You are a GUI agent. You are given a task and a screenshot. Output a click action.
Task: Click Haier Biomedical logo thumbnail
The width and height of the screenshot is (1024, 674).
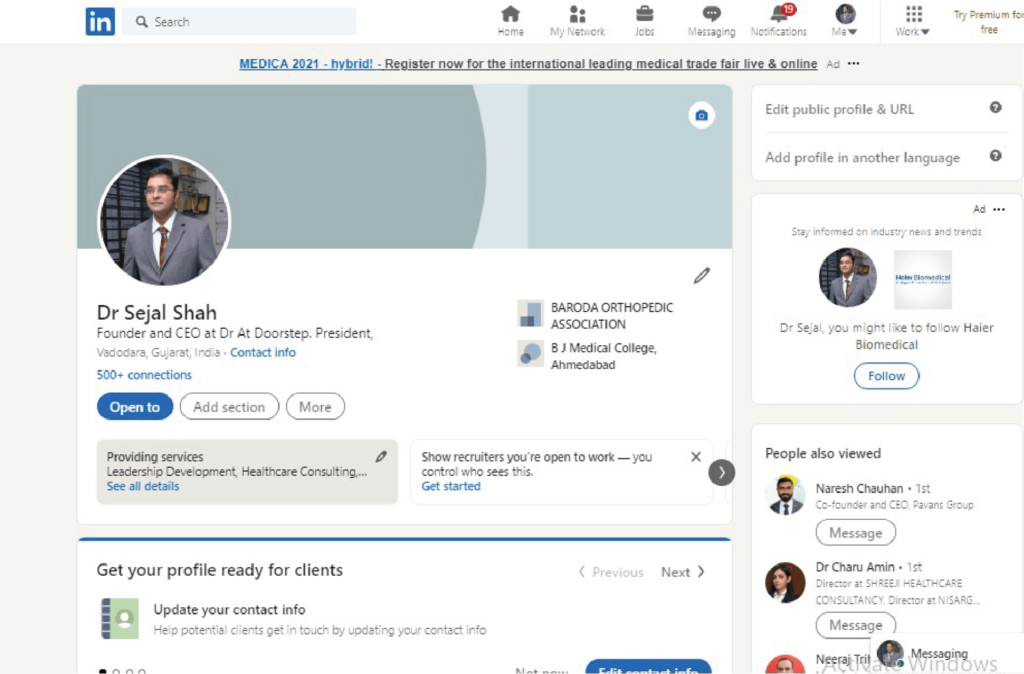pyautogui.click(x=923, y=279)
